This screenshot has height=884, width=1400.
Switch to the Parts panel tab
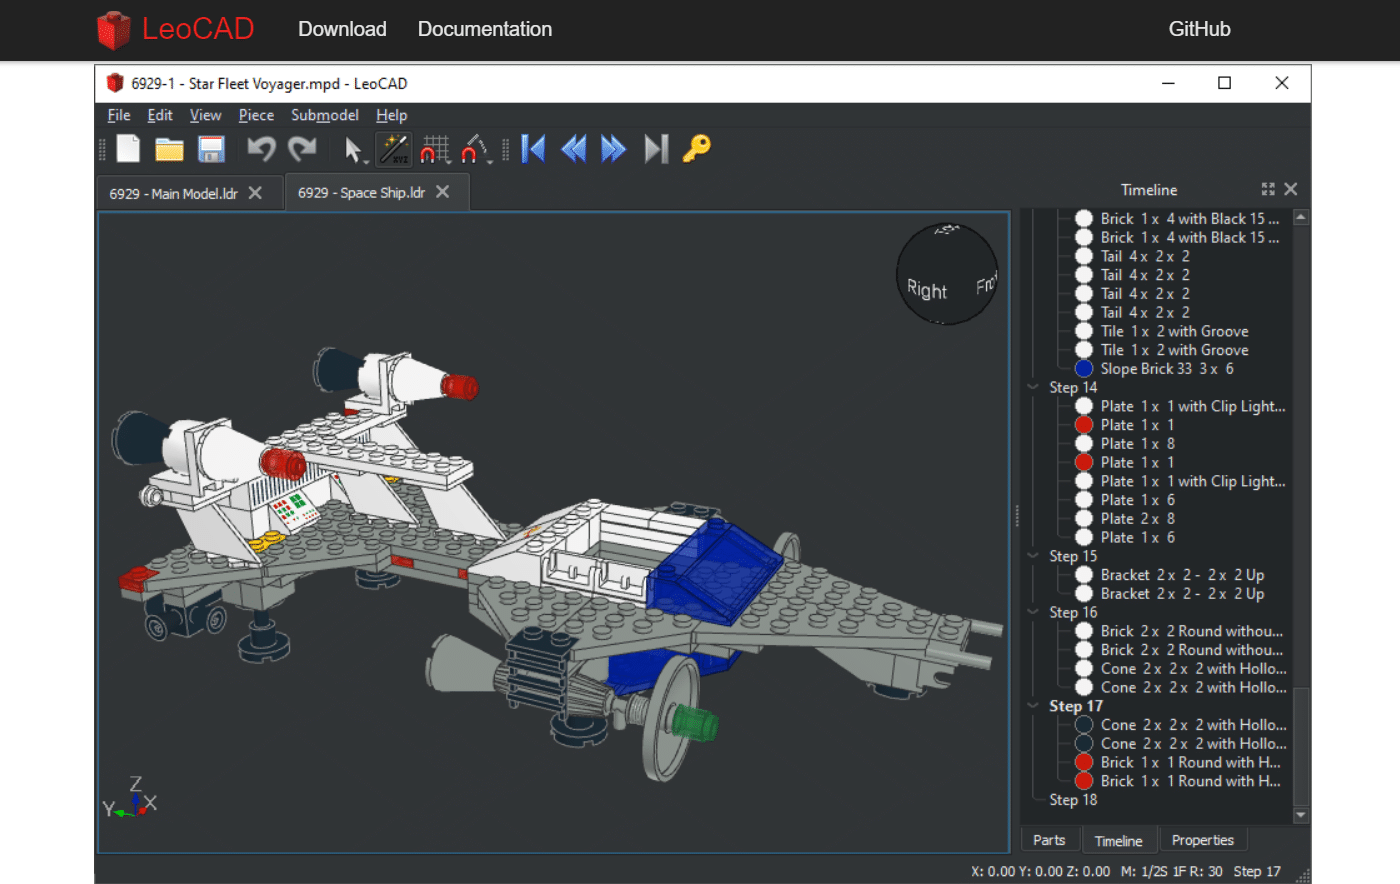point(1049,840)
